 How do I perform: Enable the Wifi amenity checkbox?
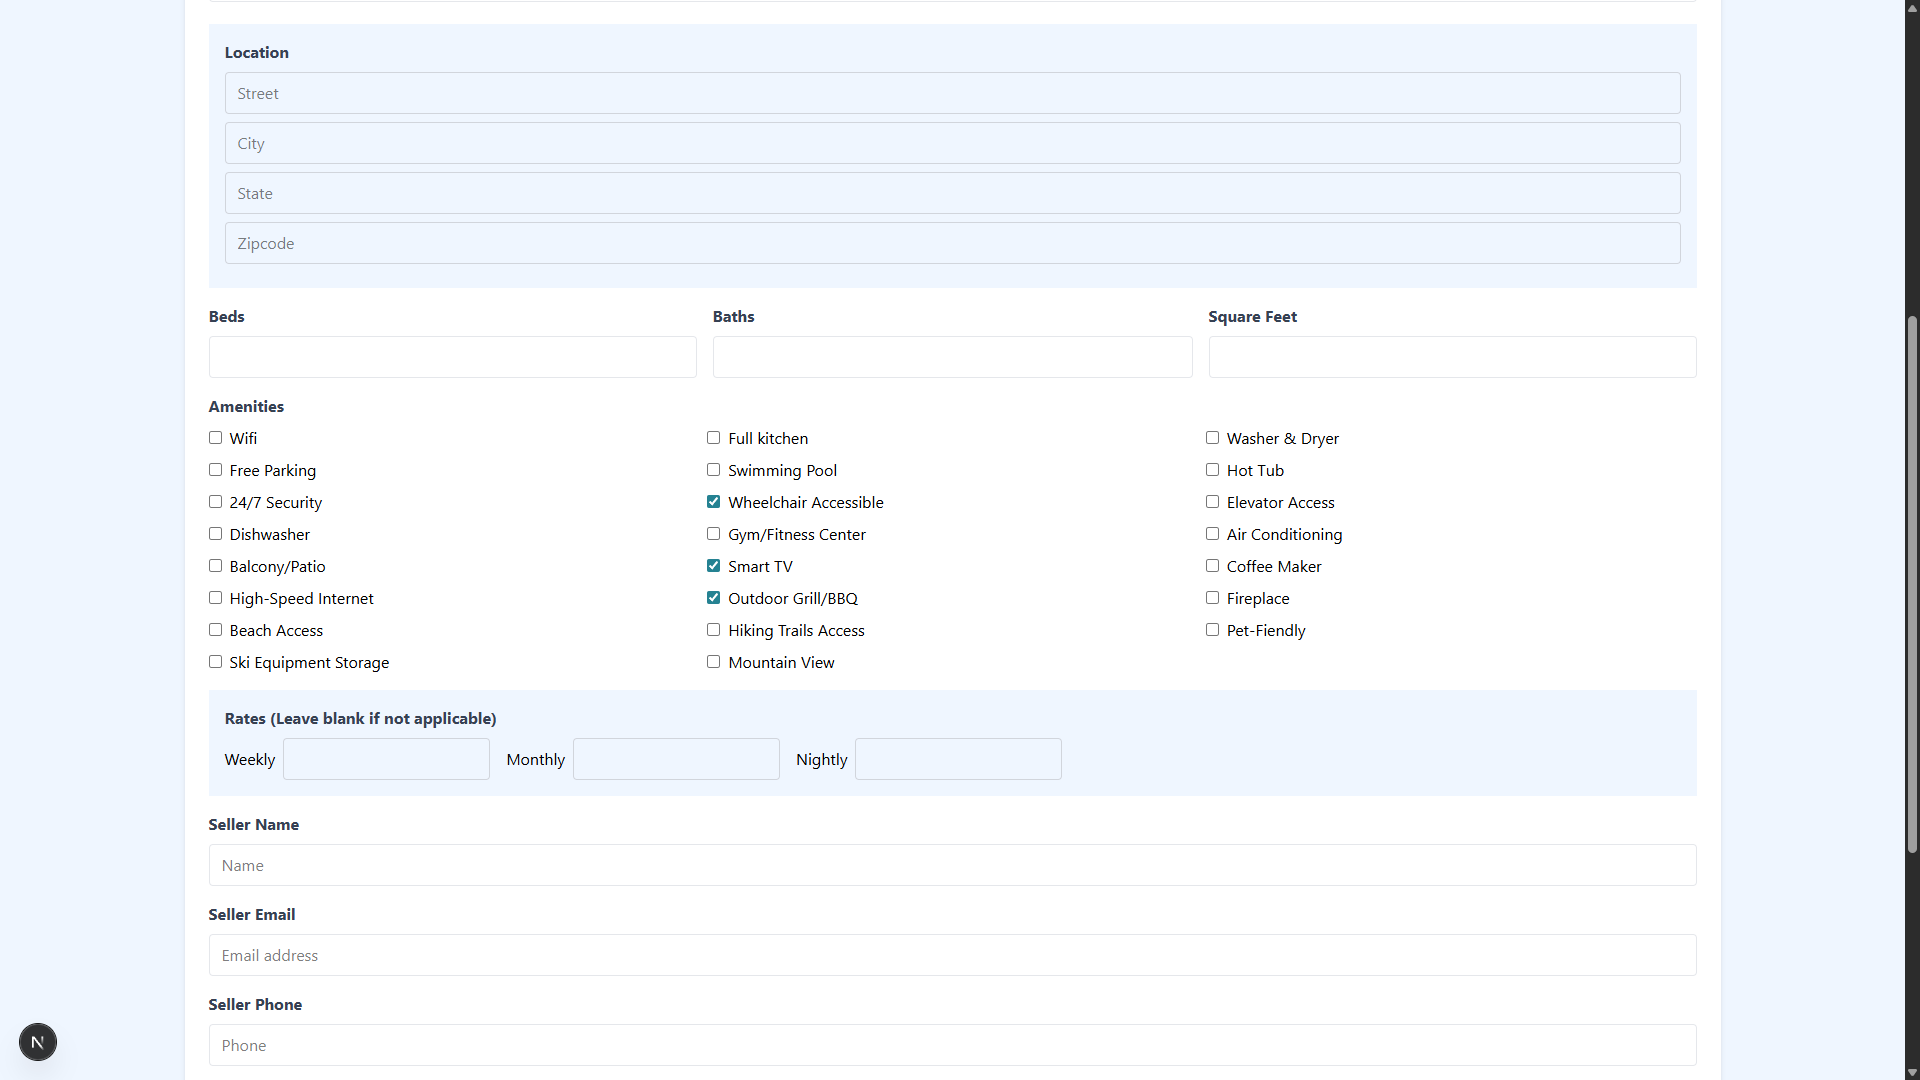215,438
